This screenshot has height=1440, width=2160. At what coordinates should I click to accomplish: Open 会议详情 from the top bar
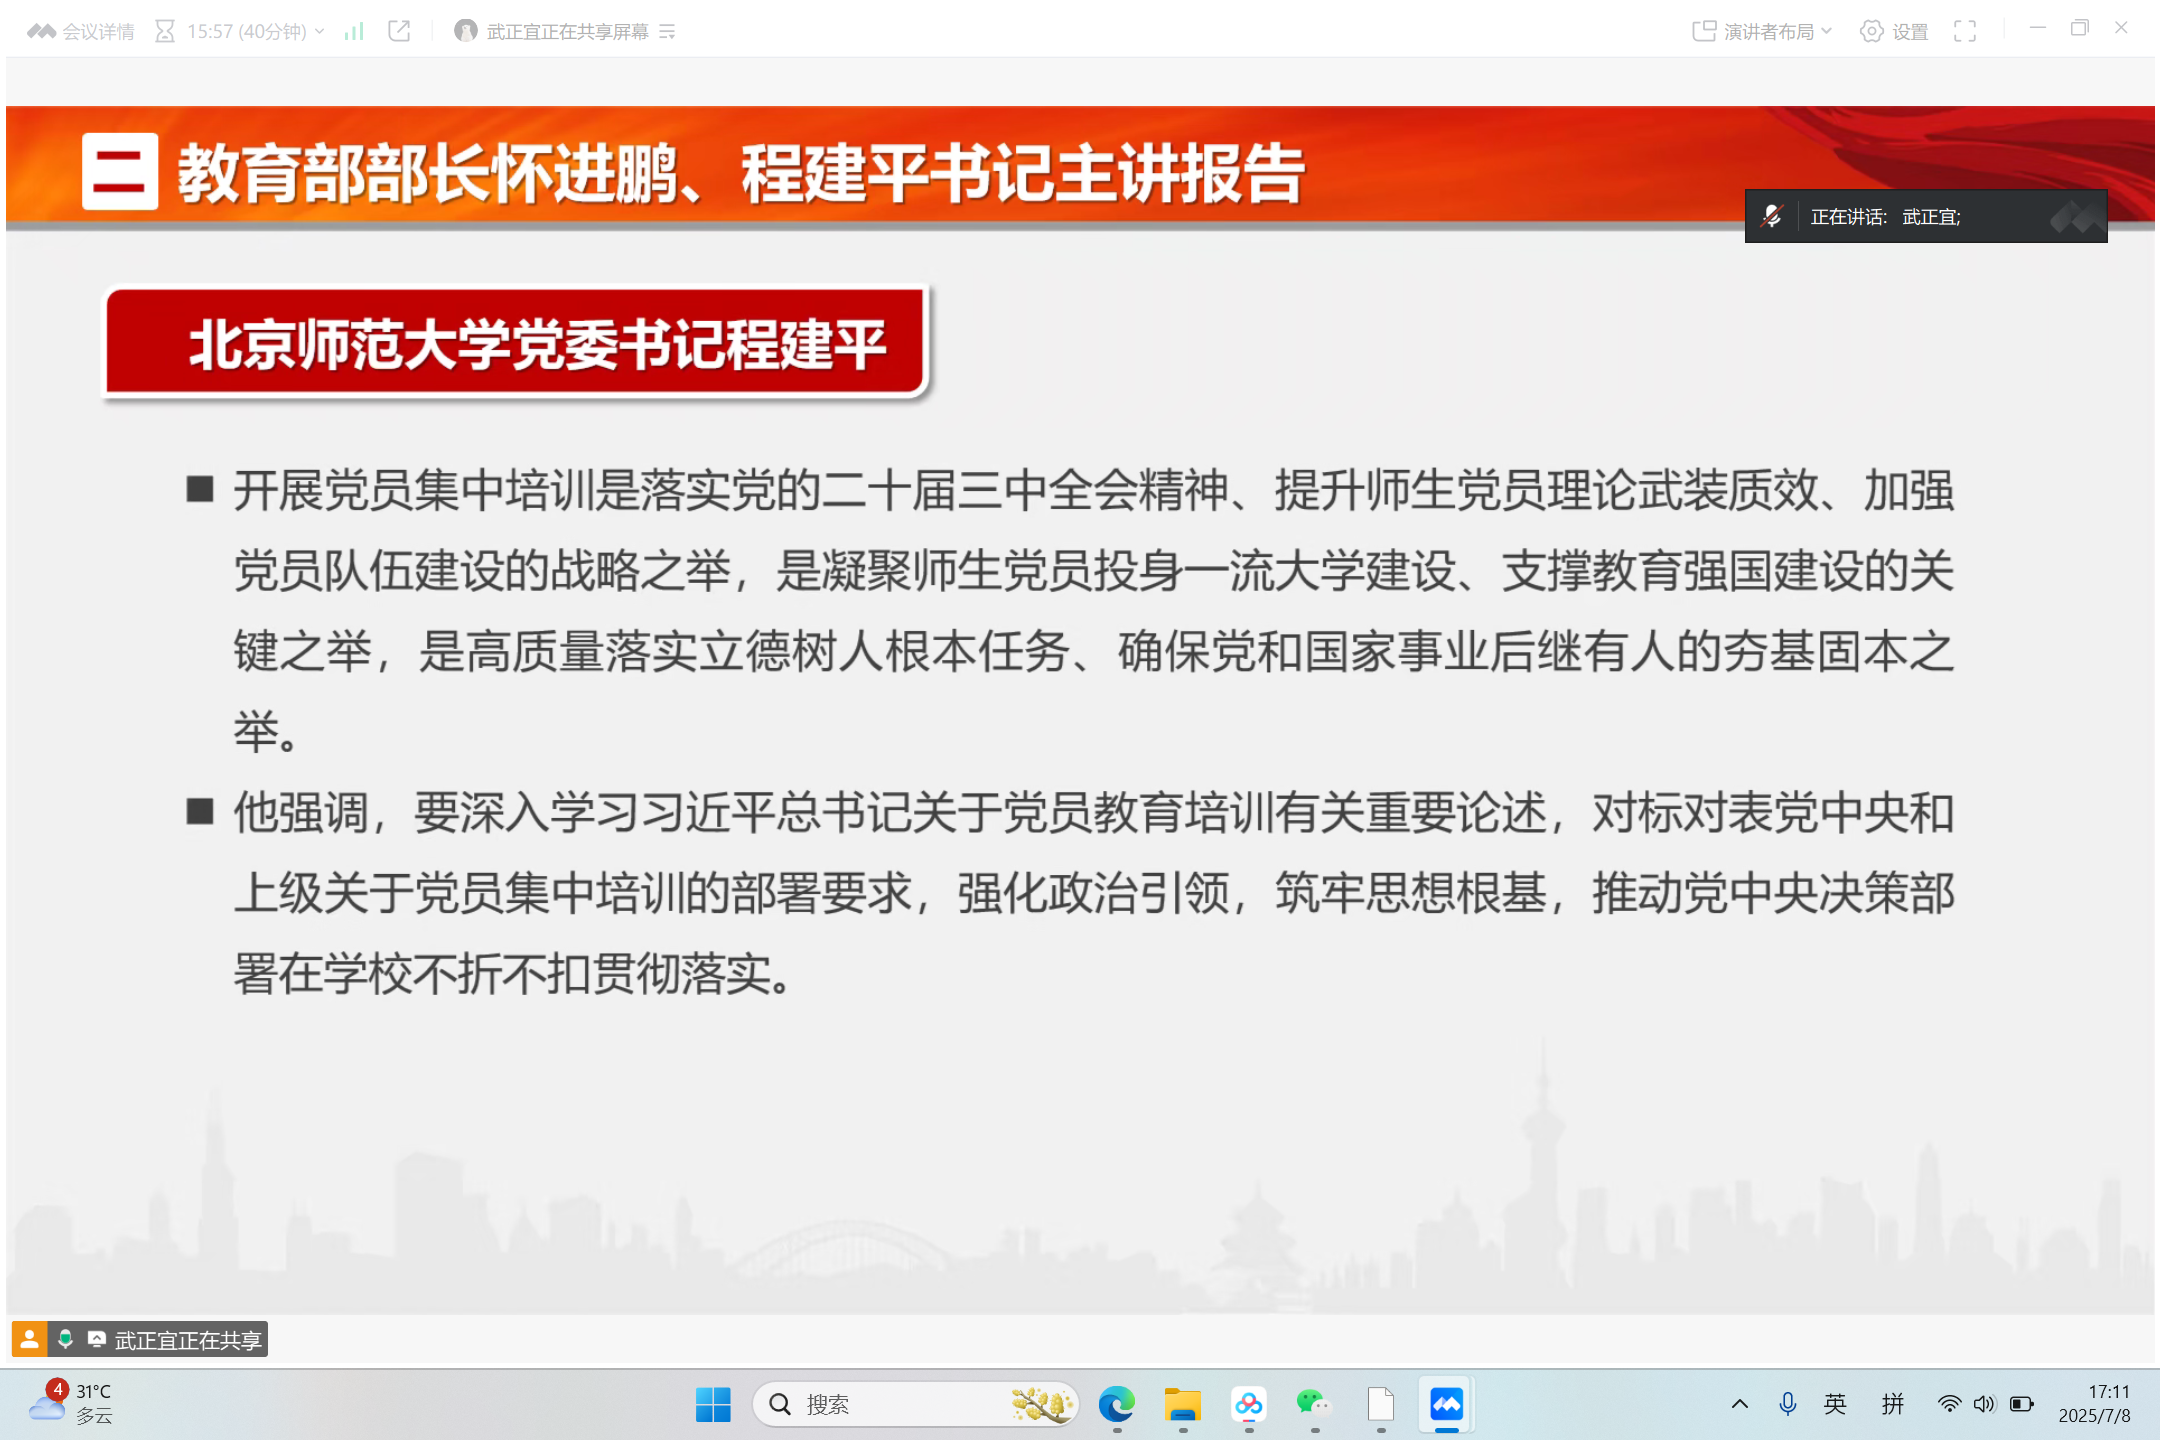100,31
